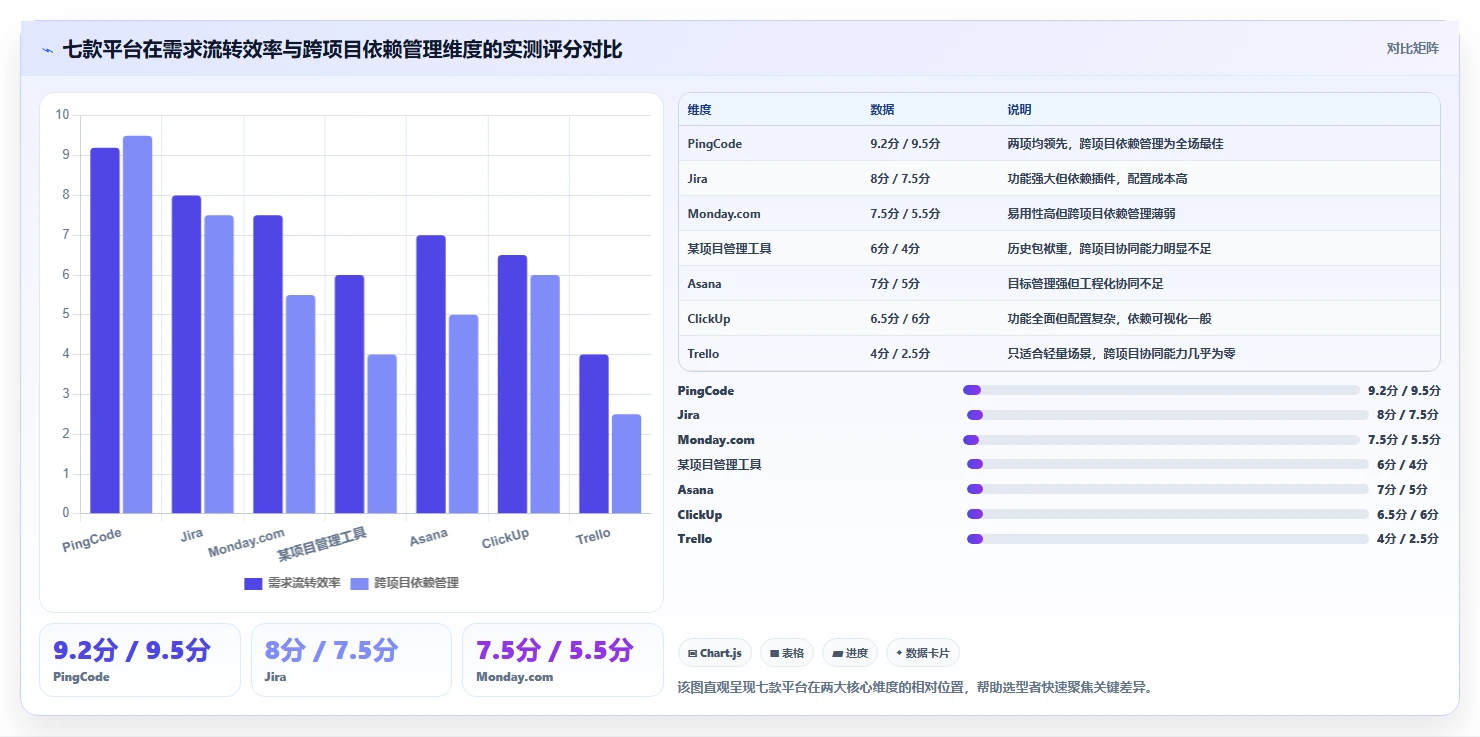Open the 8分 / 7.5分 Jira stat card
The height and width of the screenshot is (737, 1480).
pyautogui.click(x=352, y=660)
